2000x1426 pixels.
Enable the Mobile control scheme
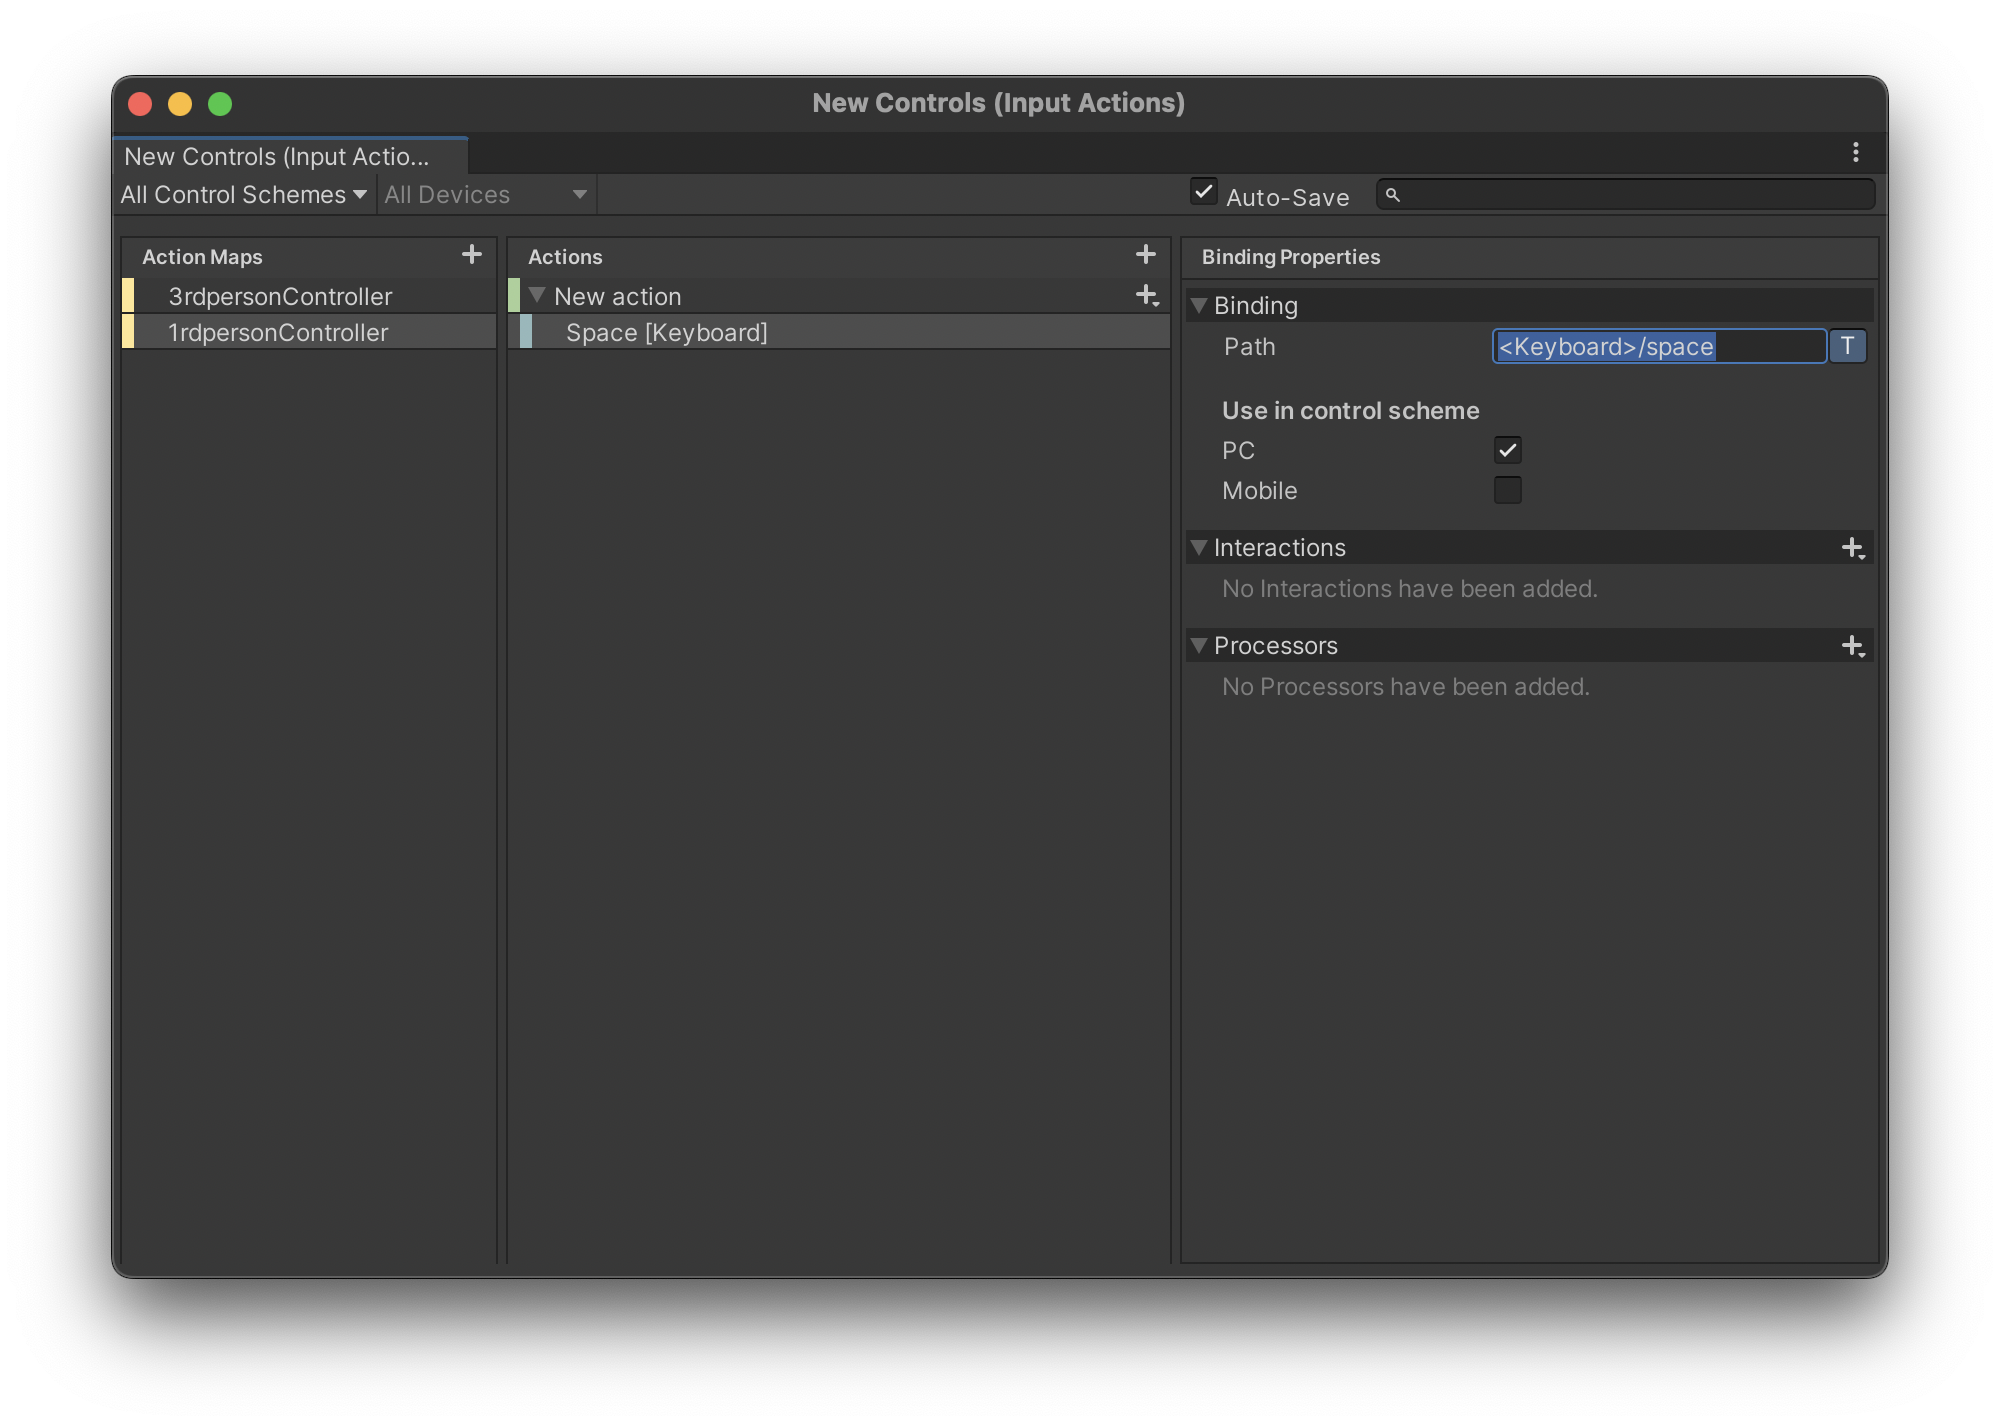pyautogui.click(x=1507, y=491)
